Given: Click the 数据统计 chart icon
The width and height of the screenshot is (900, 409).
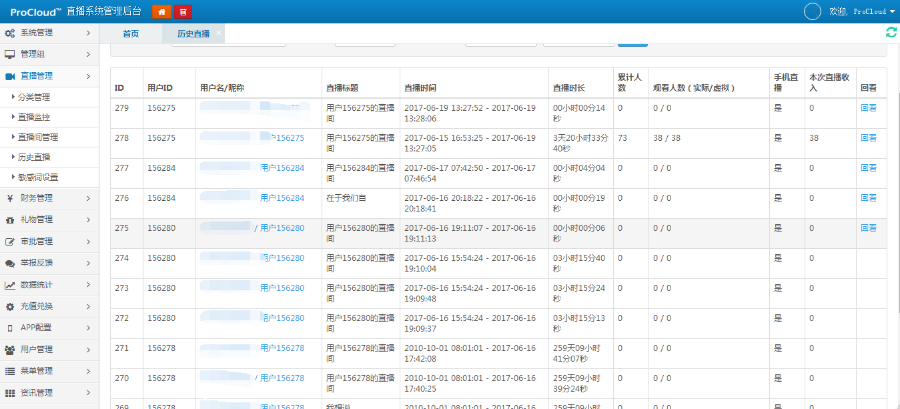Looking at the screenshot, I should click(x=10, y=284).
